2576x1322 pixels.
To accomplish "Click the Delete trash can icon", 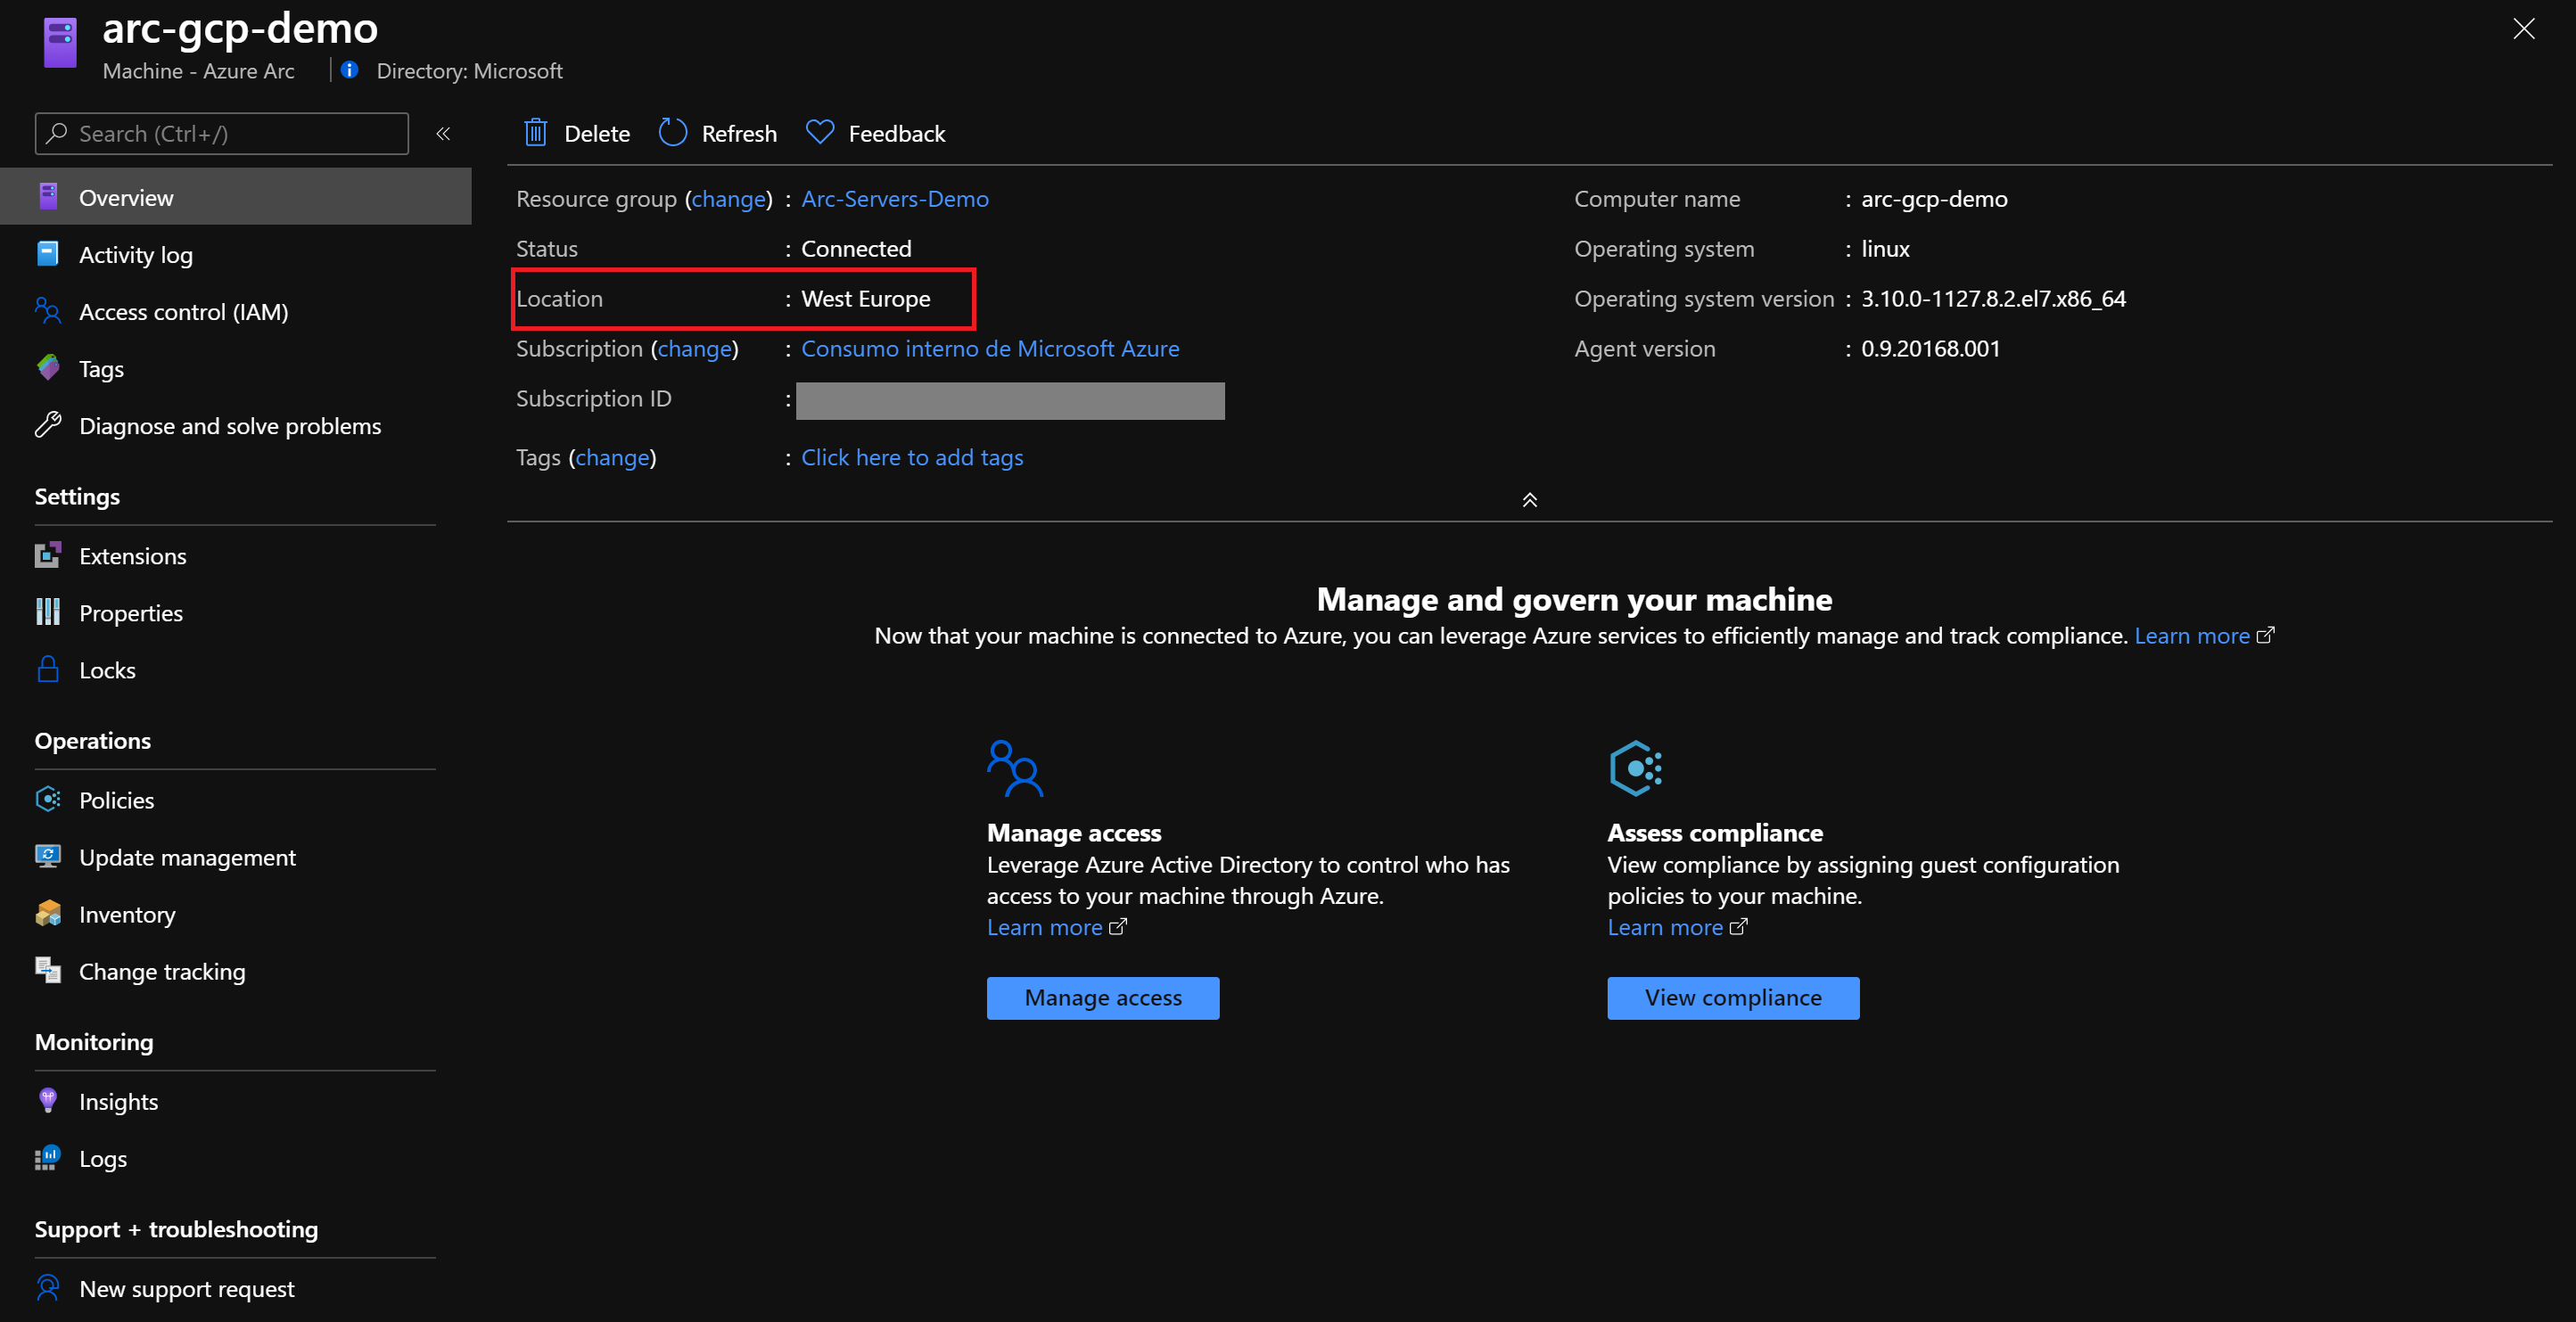I will tap(536, 133).
